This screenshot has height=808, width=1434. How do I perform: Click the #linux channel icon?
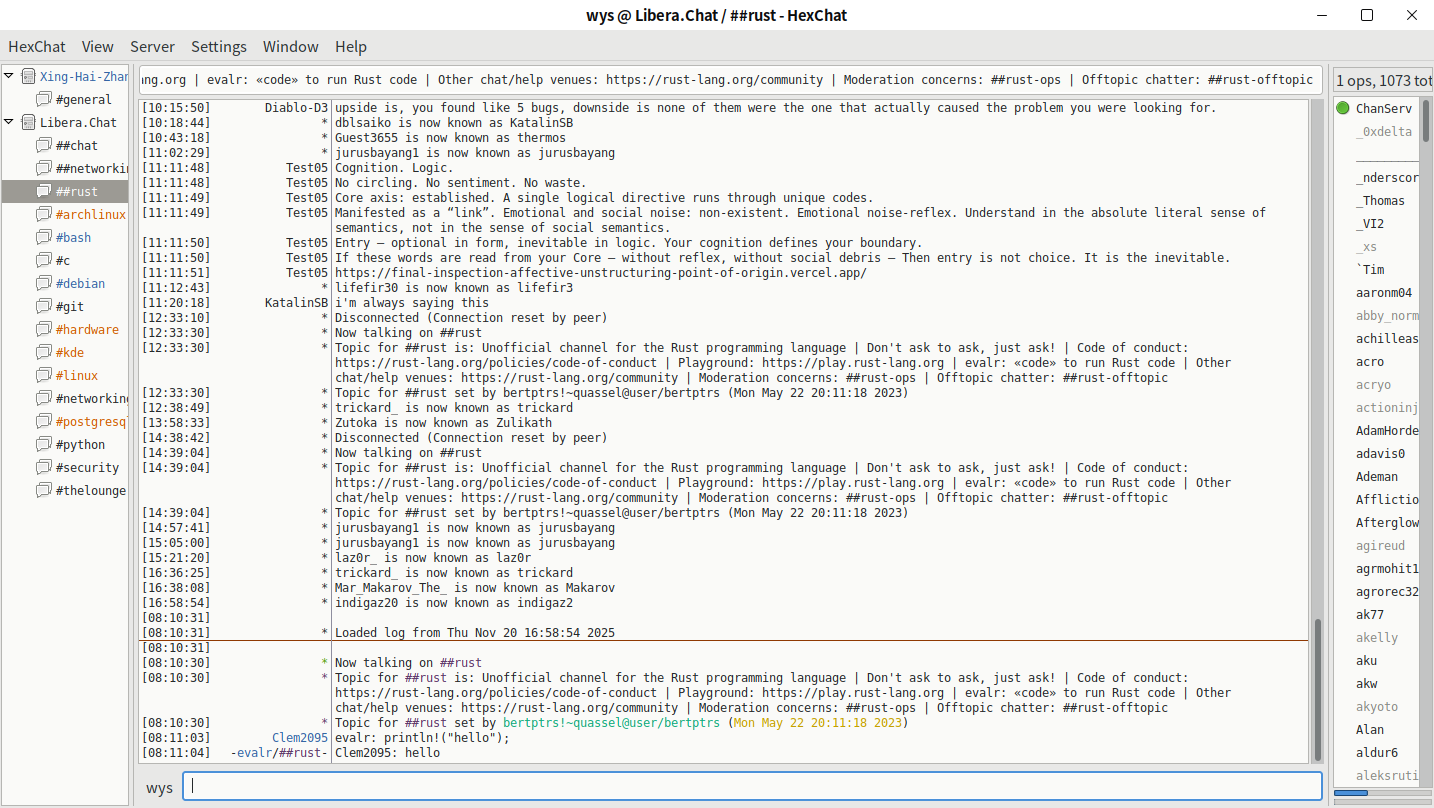(x=44, y=375)
